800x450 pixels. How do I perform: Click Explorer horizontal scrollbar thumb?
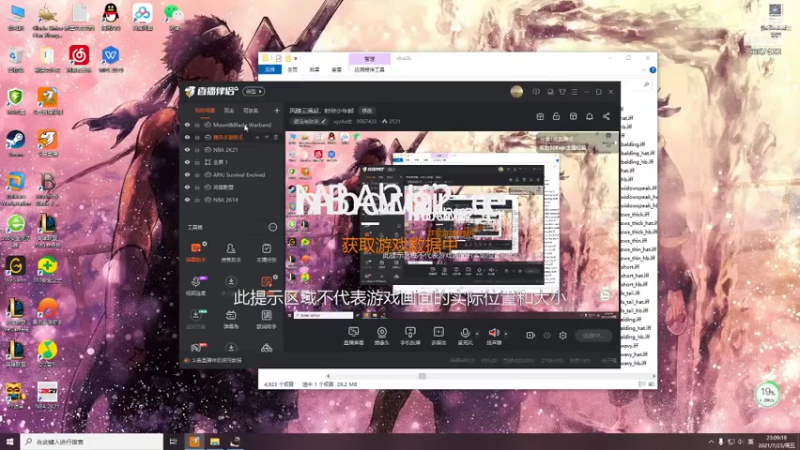(422, 376)
